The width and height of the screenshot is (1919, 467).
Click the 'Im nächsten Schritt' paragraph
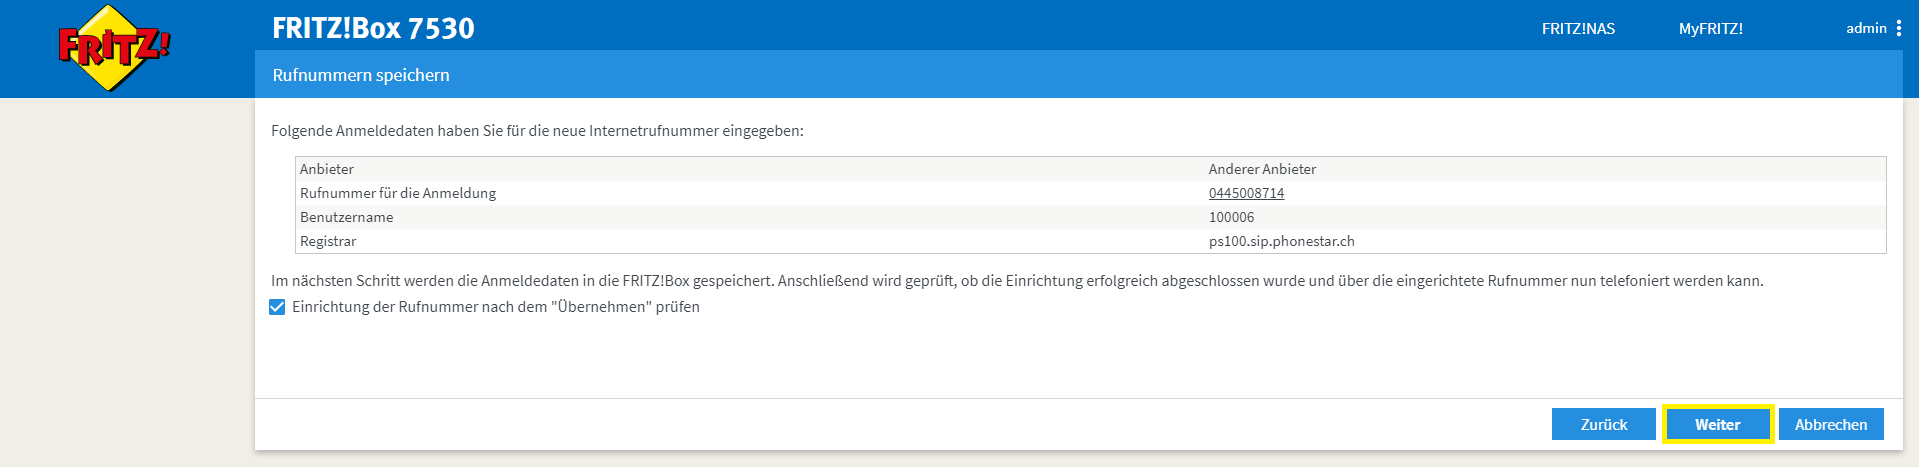pos(1017,281)
